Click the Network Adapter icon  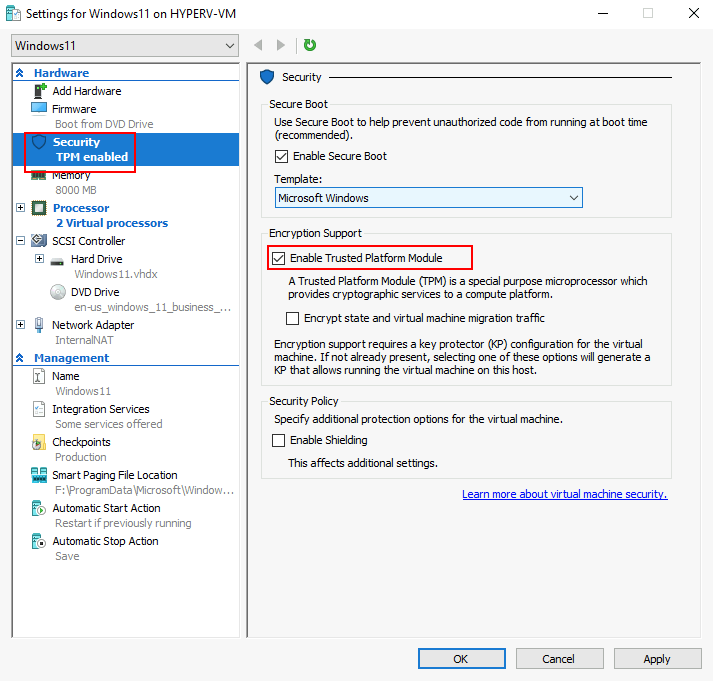pyautogui.click(x=39, y=325)
